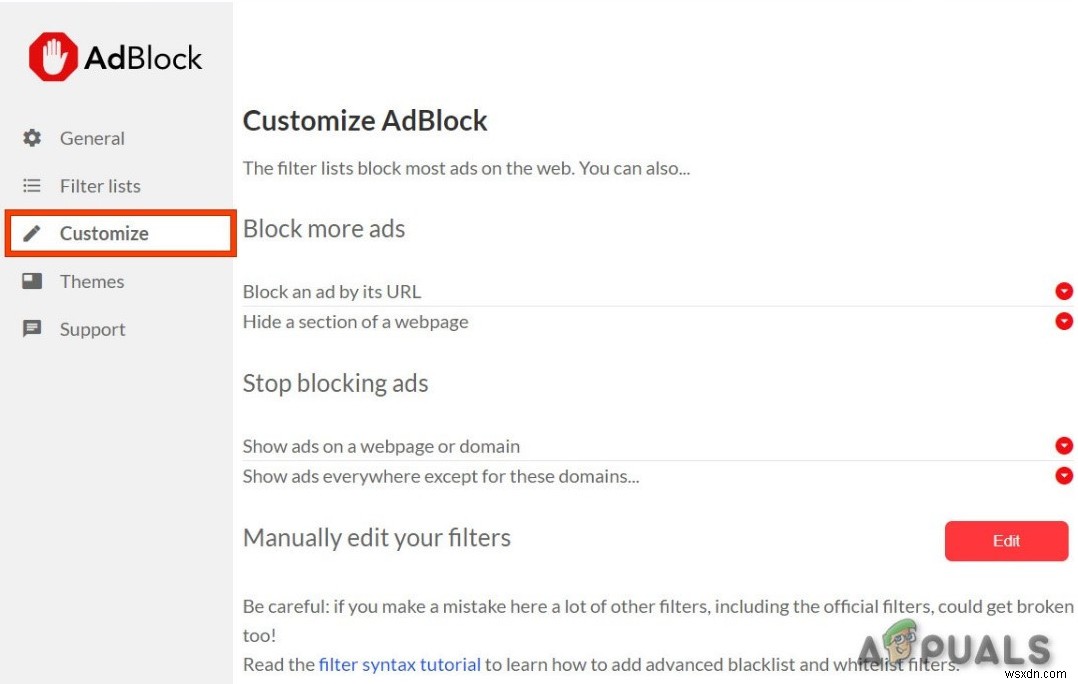The width and height of the screenshot is (1078, 684).
Task: Open the Support page
Action: point(92,329)
